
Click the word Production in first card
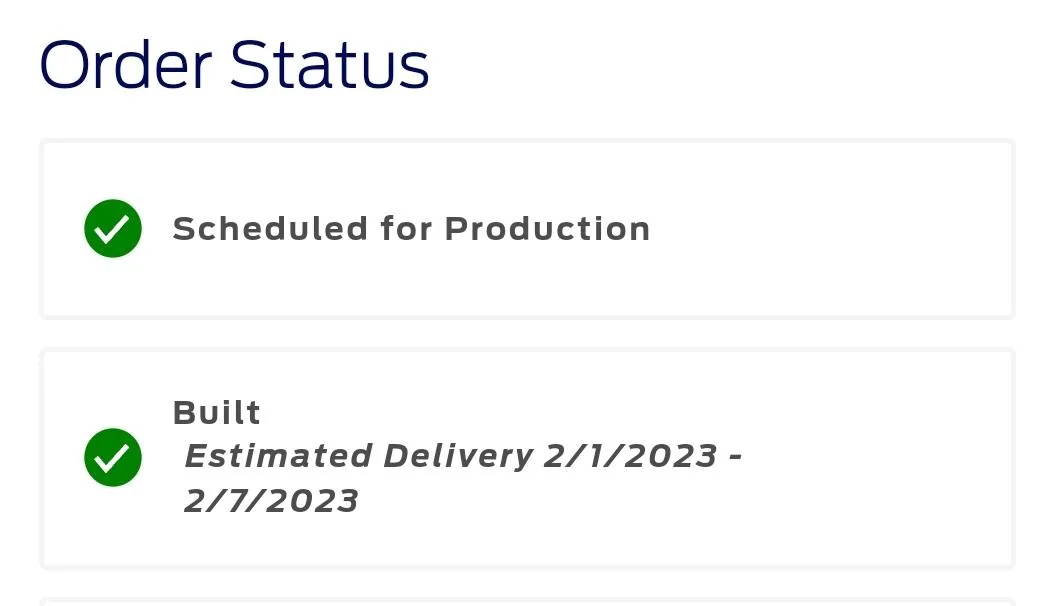(547, 229)
